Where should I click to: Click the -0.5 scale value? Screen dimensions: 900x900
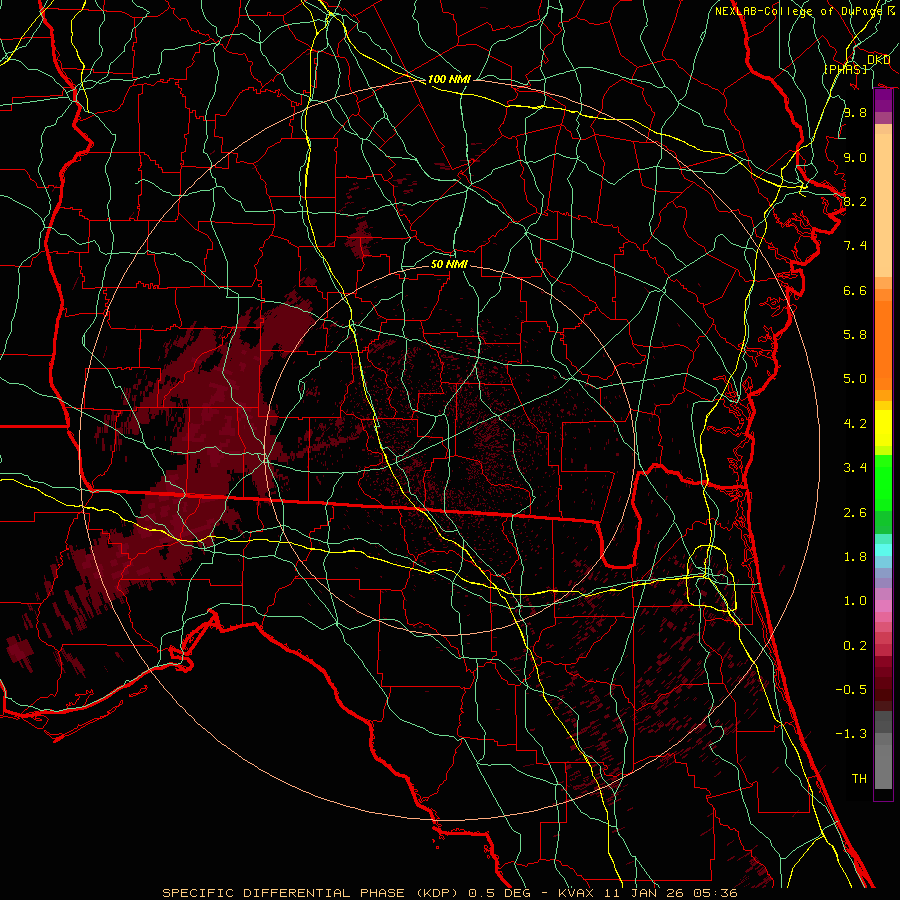pyautogui.click(x=851, y=690)
